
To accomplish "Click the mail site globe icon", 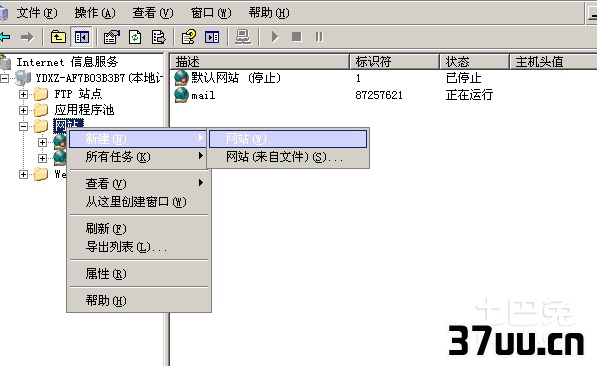I will [181, 95].
